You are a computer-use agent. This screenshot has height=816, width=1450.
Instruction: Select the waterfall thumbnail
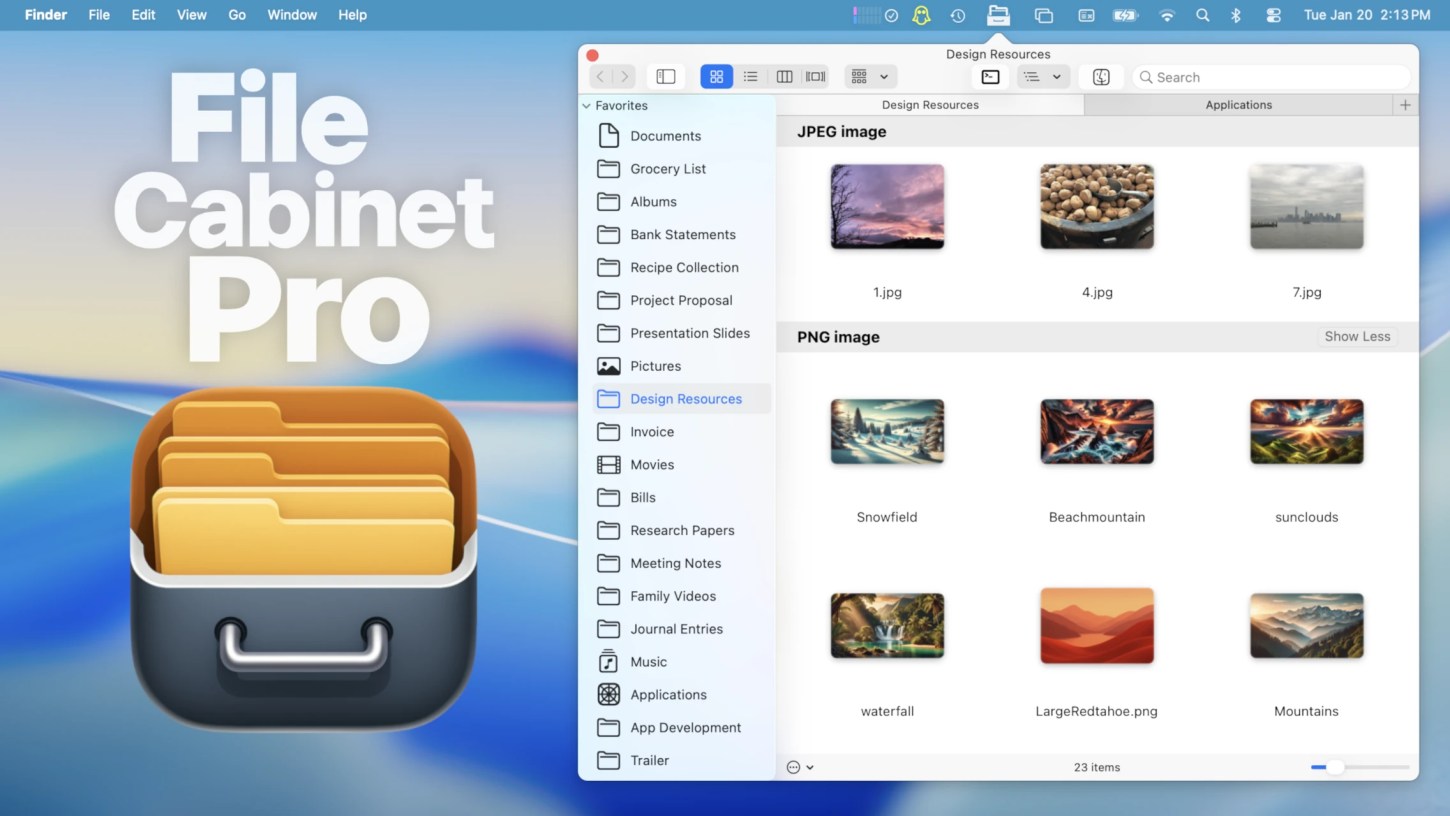[887, 626]
